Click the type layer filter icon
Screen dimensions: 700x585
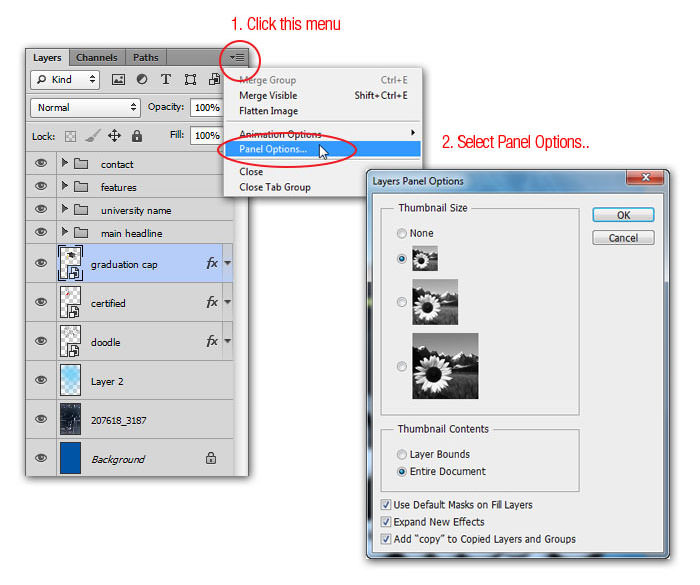click(166, 80)
